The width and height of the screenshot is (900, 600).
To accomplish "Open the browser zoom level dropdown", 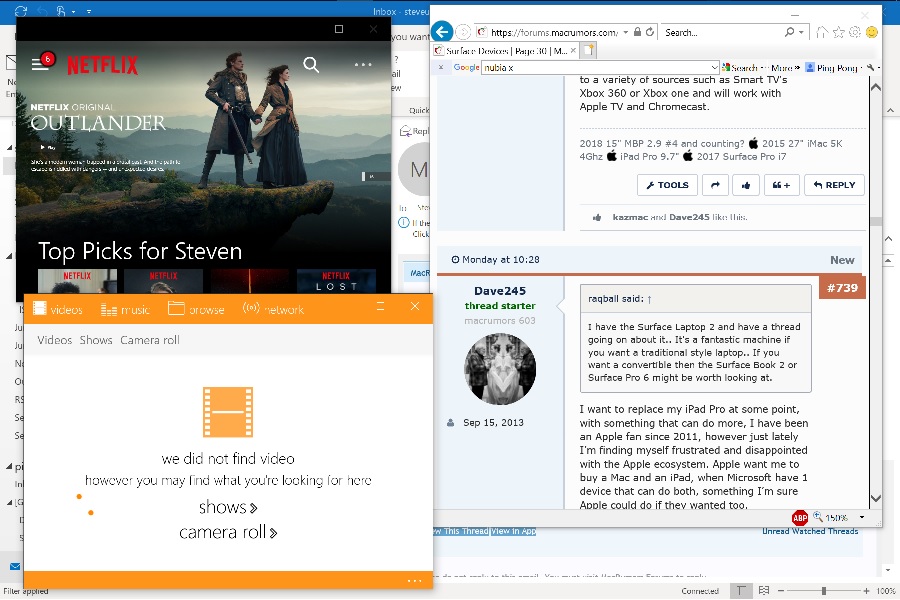I will tap(862, 517).
